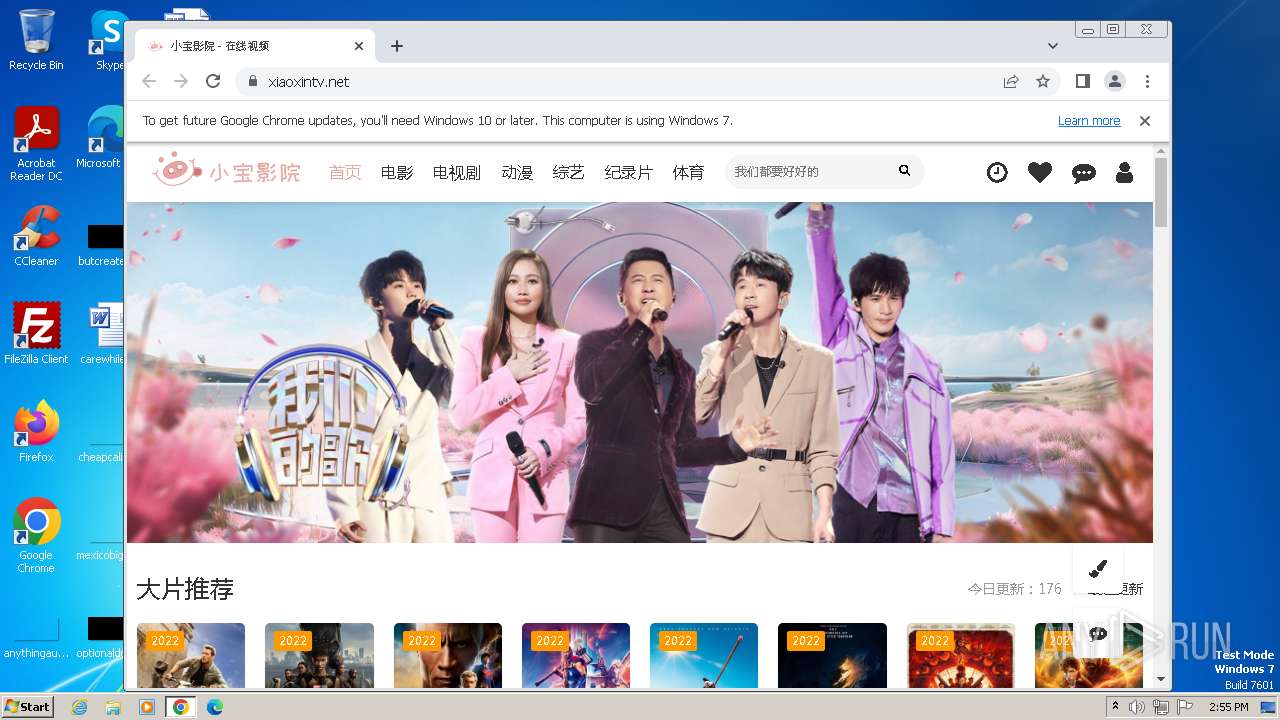This screenshot has width=1280, height=720.
Task: Open user account icon on site header
Action: (1124, 172)
